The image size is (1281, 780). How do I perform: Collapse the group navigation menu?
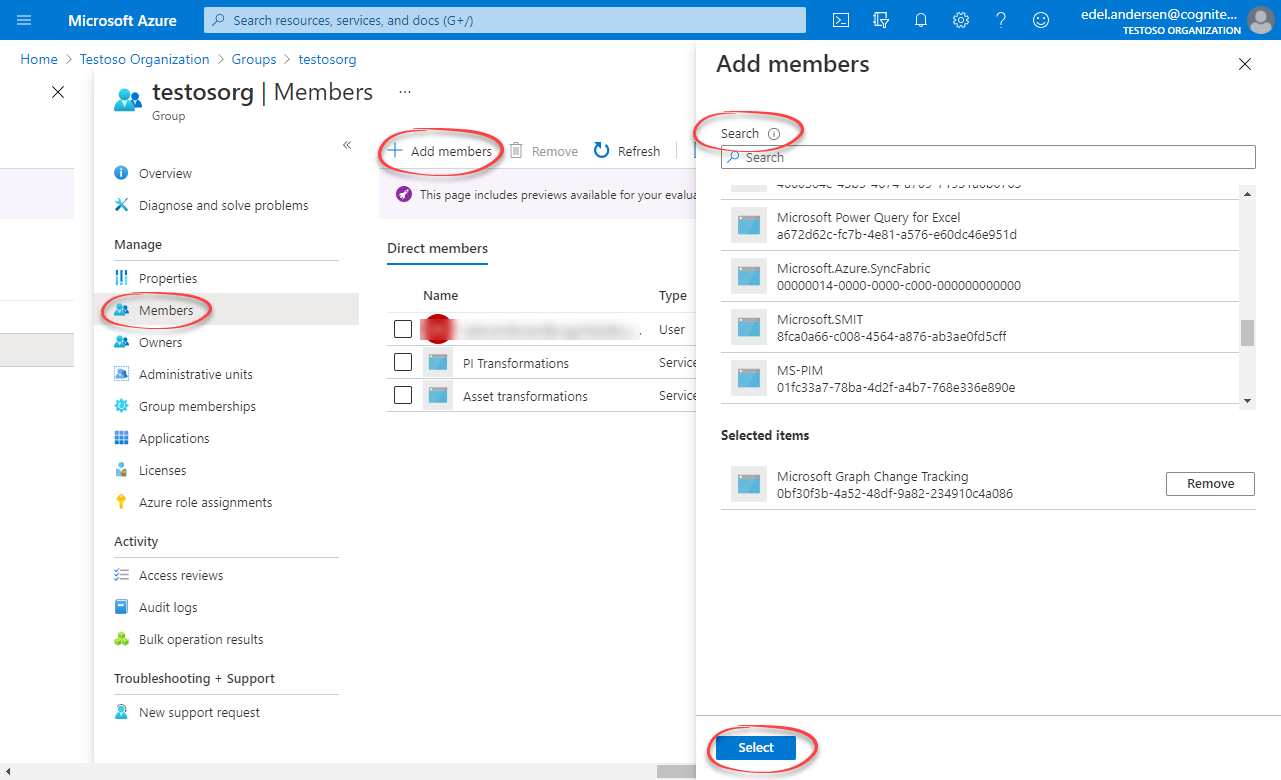(347, 145)
